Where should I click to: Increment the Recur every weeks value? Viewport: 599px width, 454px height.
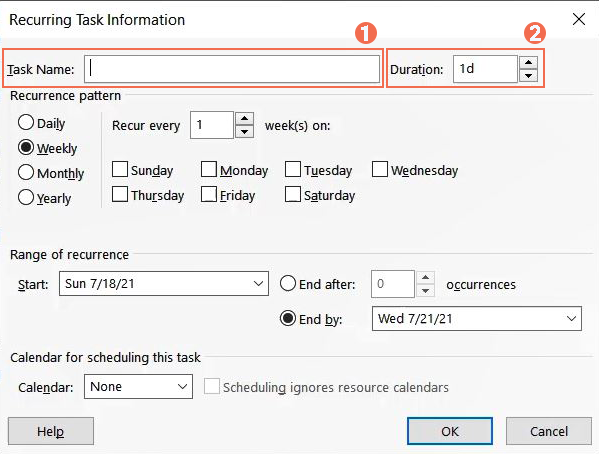tap(244, 118)
